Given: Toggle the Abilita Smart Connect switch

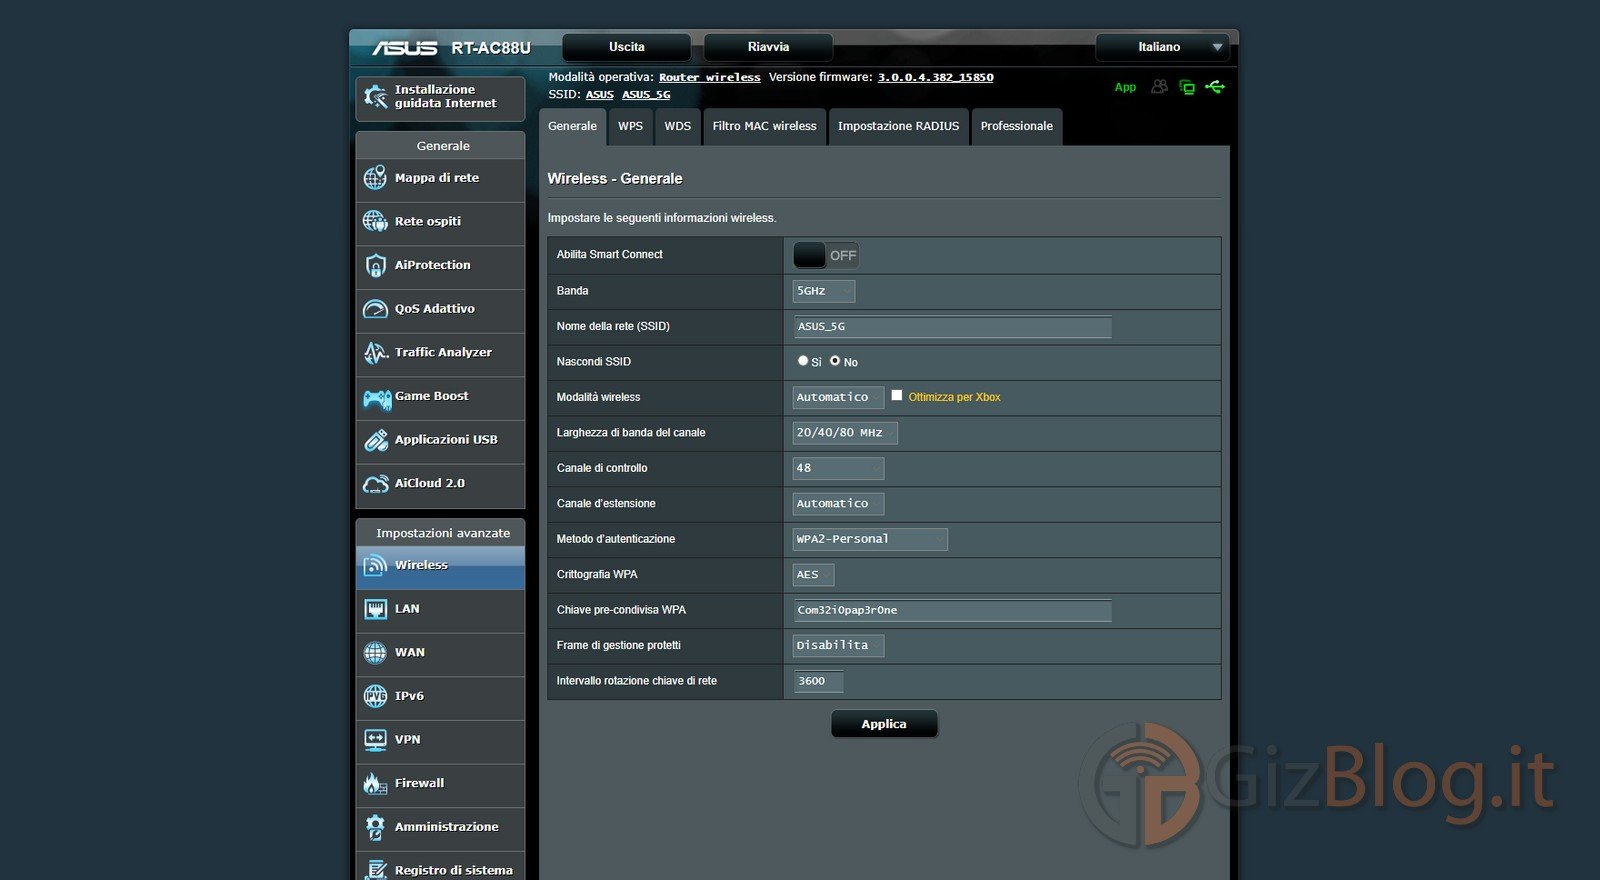Looking at the screenshot, I should 825,255.
